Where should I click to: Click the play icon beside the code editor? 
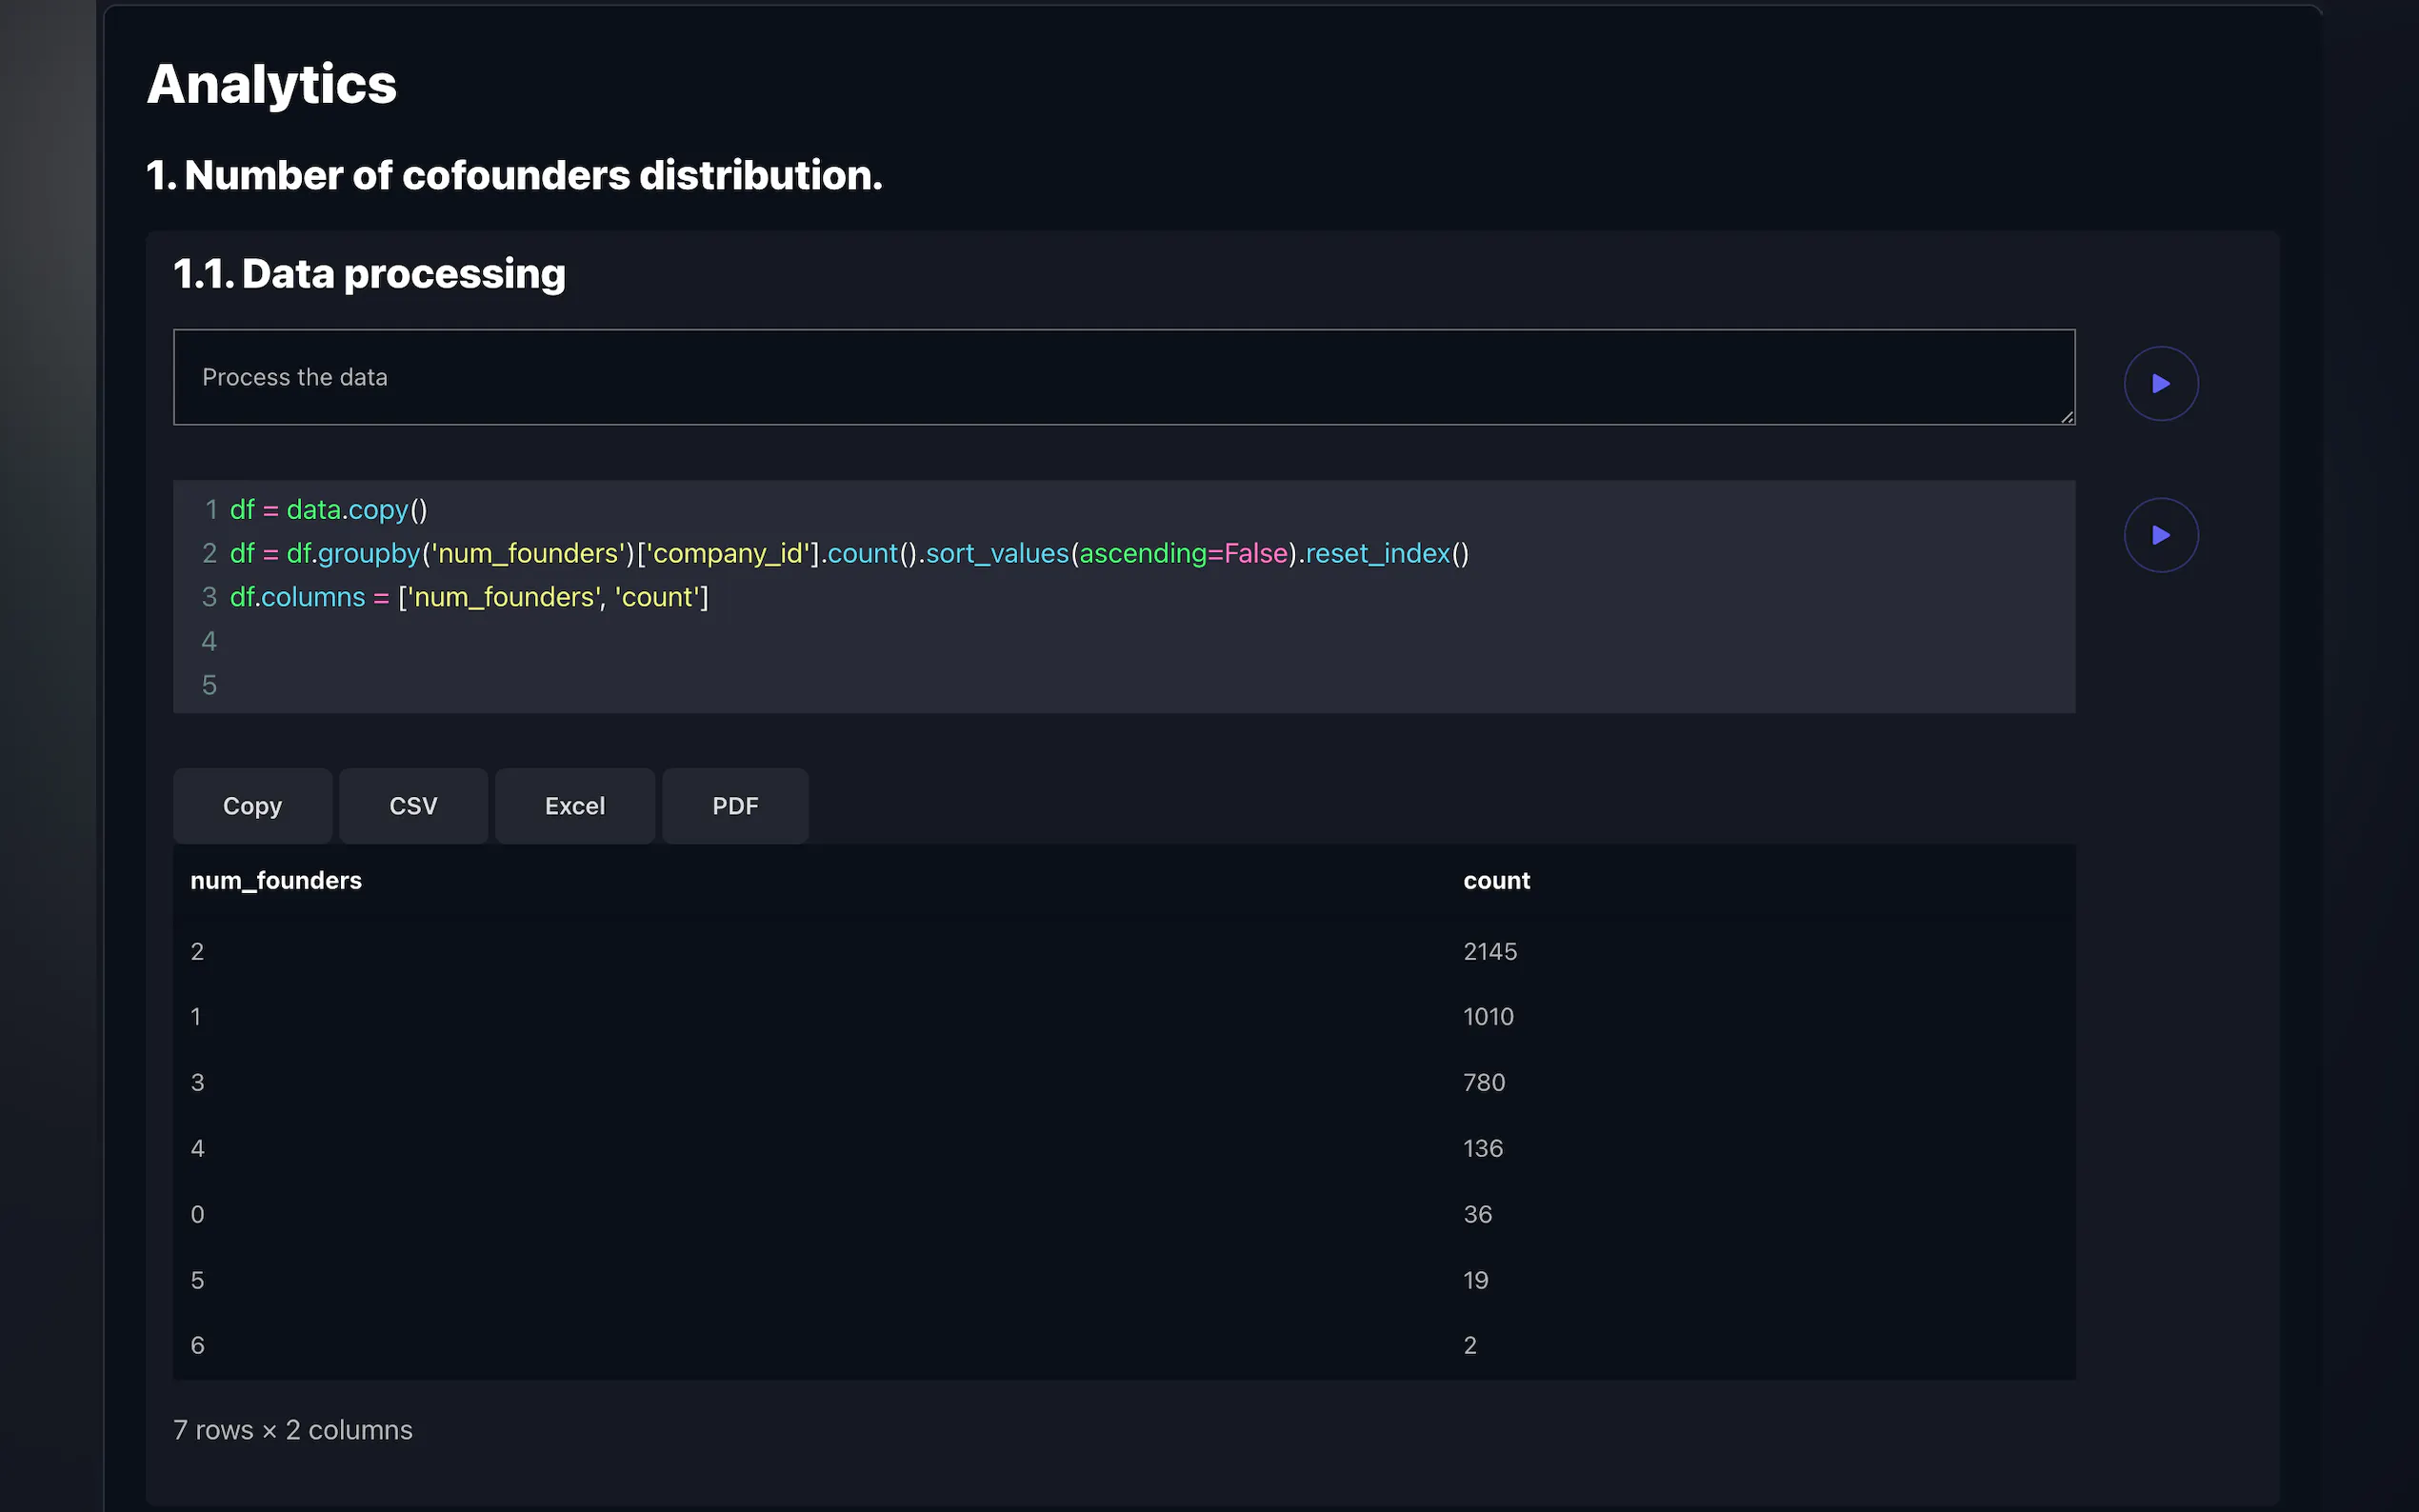click(2160, 535)
